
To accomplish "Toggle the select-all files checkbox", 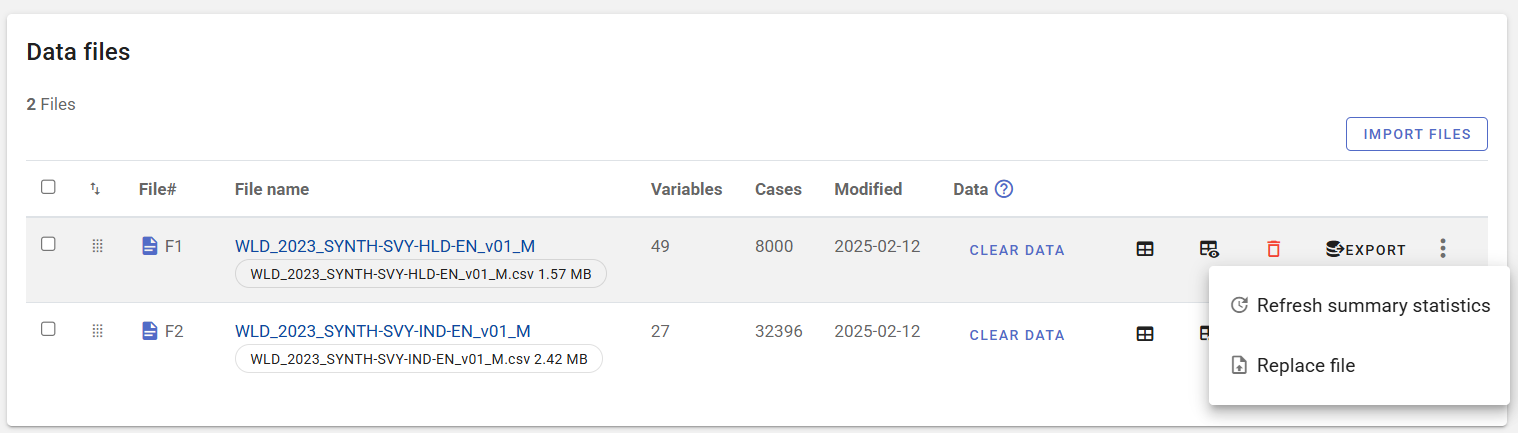I will point(48,187).
